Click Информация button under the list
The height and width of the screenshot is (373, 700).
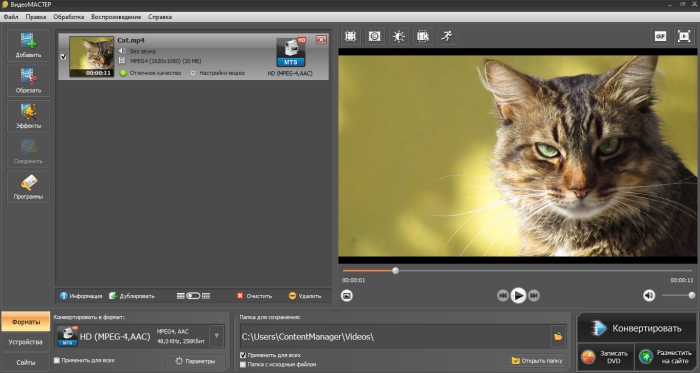coord(81,296)
